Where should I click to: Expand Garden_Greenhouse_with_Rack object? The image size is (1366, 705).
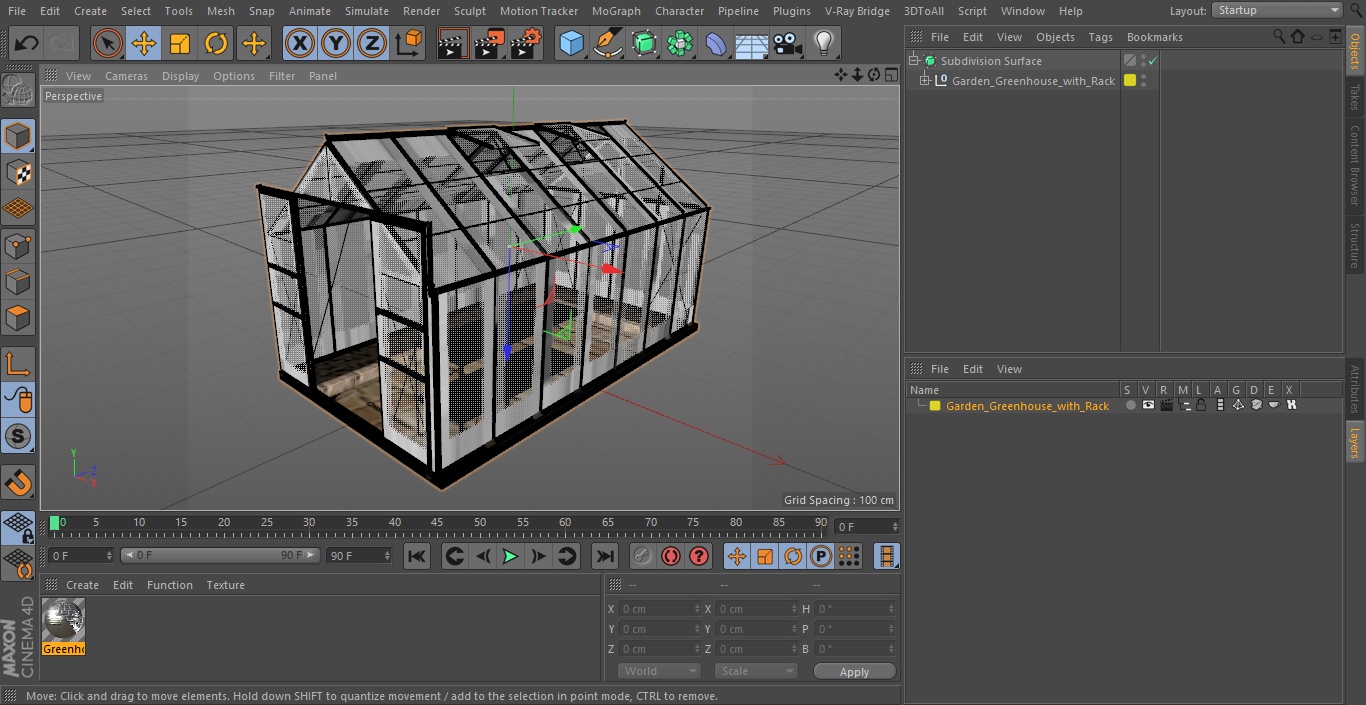[x=925, y=81]
